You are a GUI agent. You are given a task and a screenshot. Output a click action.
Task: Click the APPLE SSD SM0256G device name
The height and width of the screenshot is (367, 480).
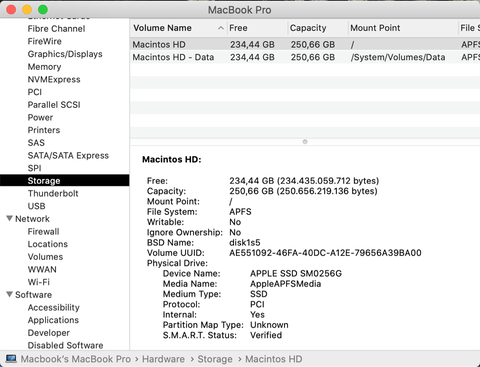(x=296, y=273)
